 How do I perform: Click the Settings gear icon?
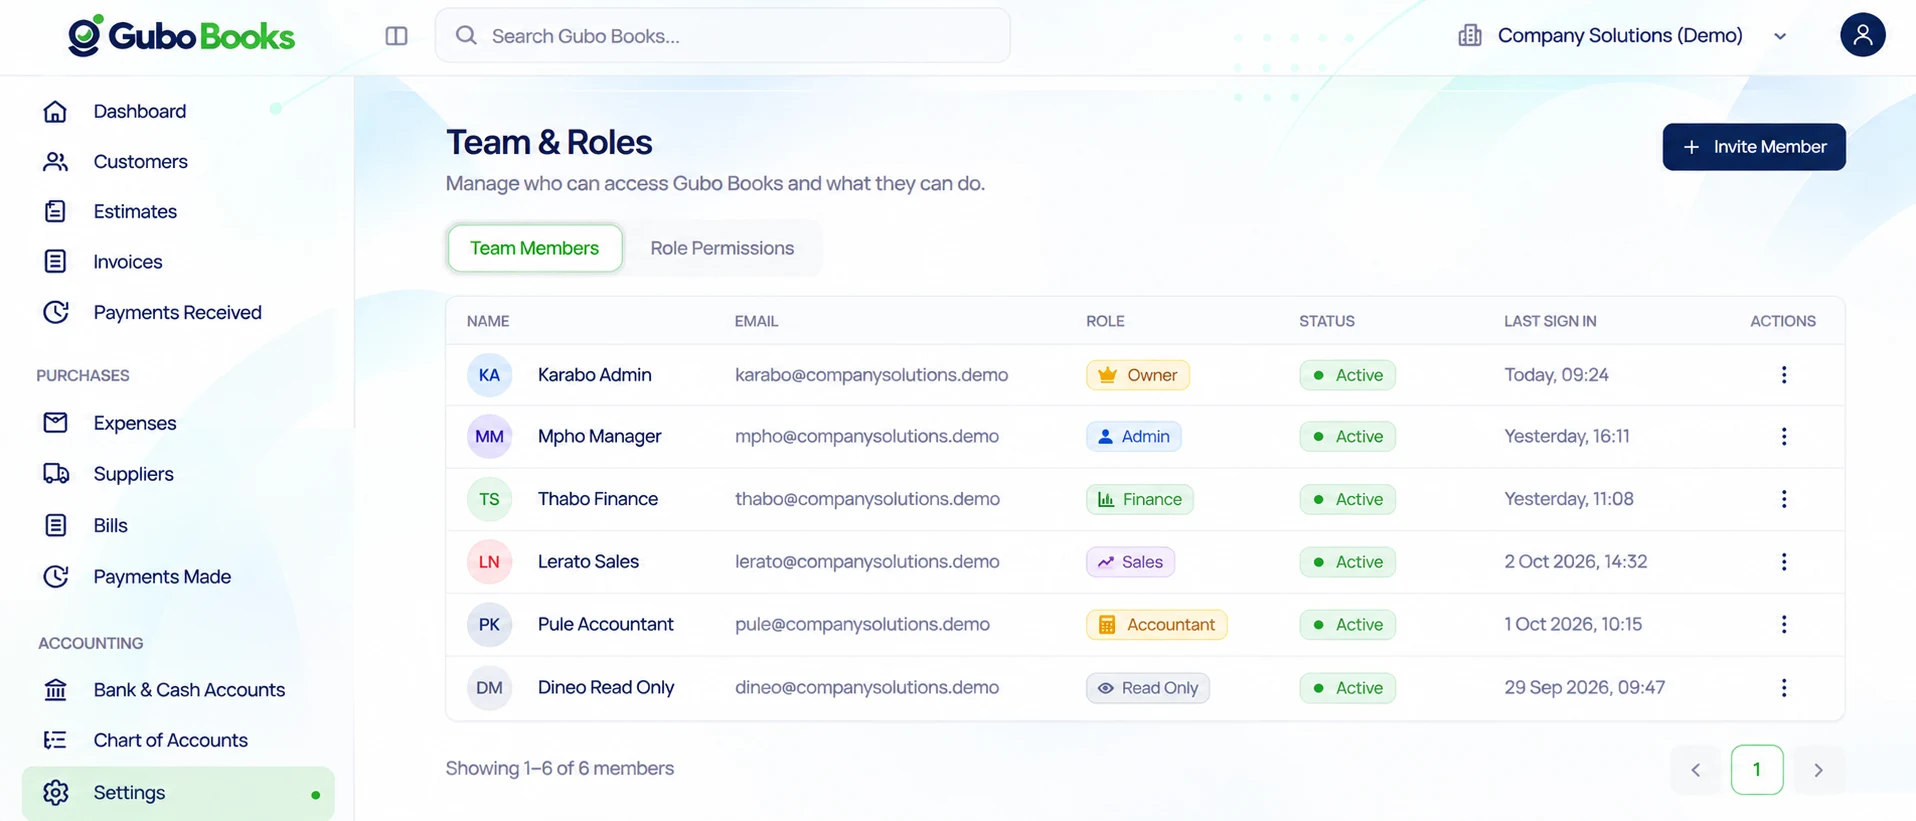(56, 792)
